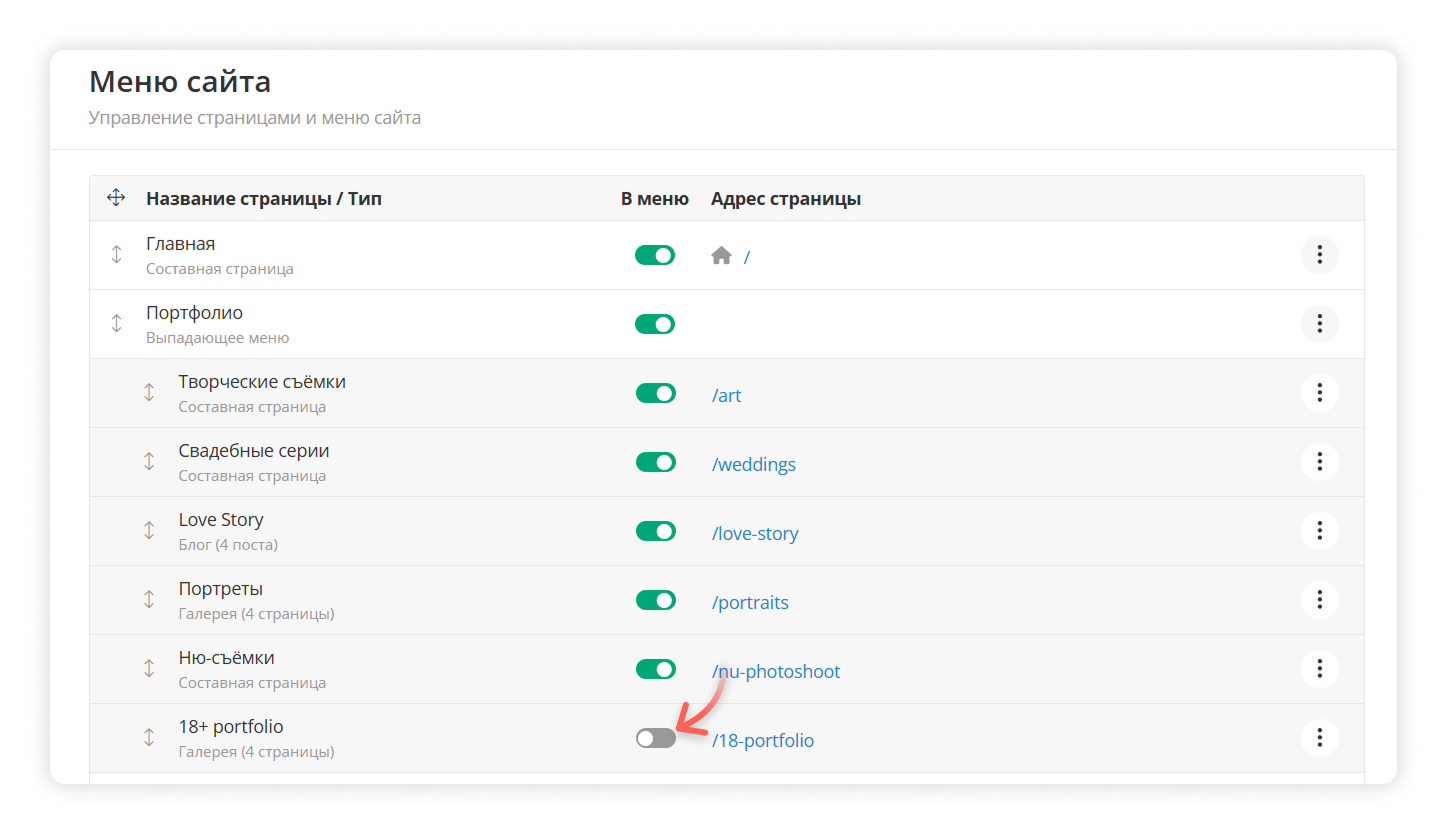Click the /18-portfolio address link

pos(762,741)
